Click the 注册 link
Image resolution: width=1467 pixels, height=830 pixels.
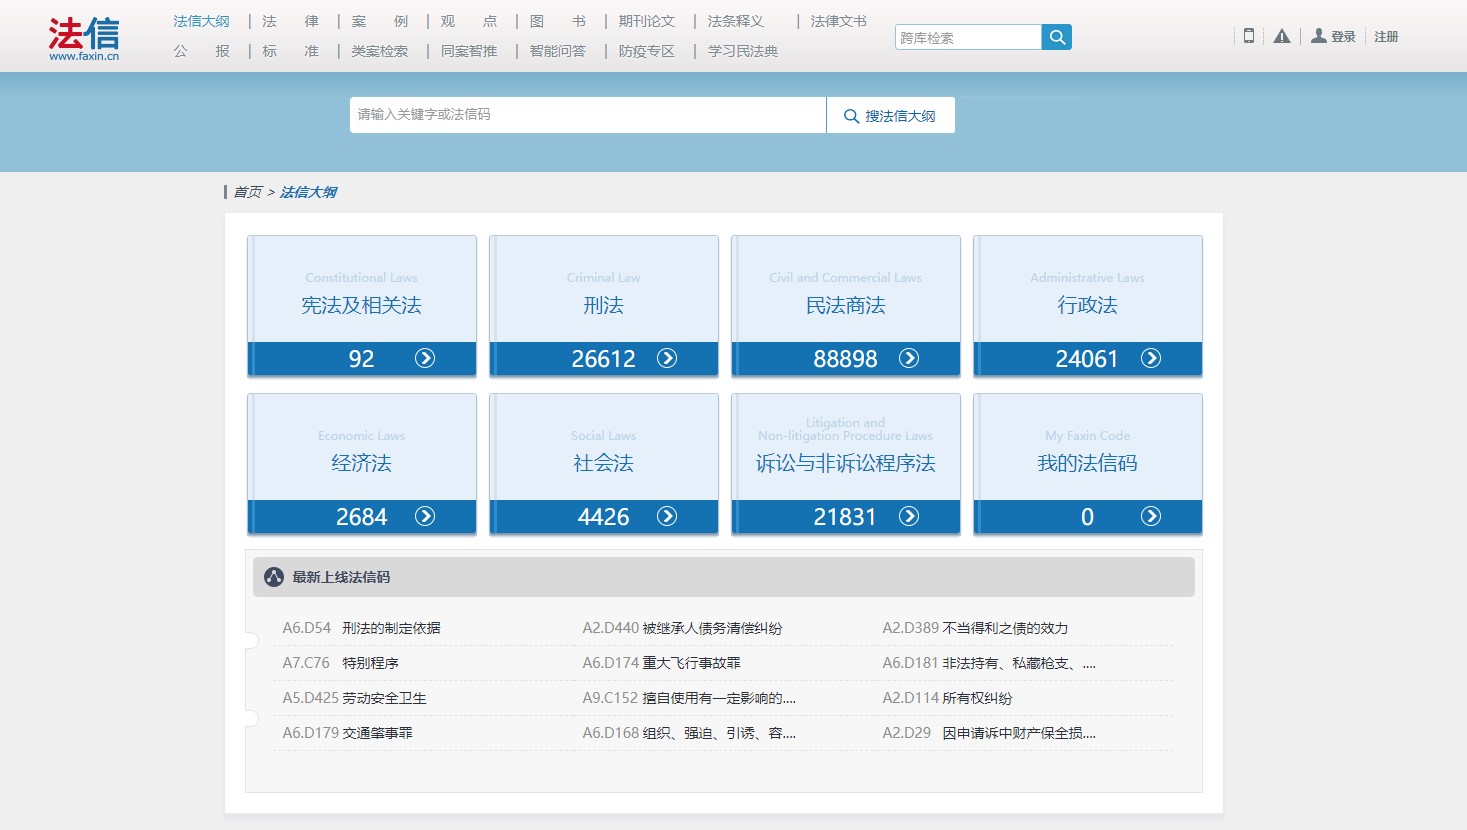(x=1386, y=37)
